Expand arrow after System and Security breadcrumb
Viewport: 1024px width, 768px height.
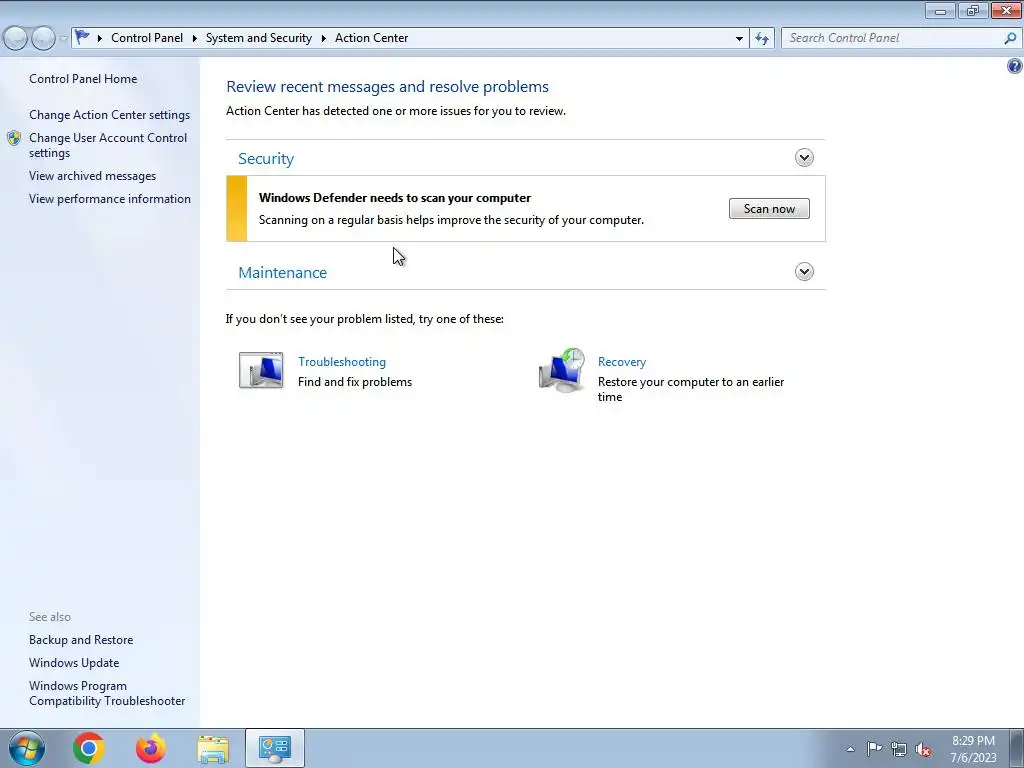point(323,39)
